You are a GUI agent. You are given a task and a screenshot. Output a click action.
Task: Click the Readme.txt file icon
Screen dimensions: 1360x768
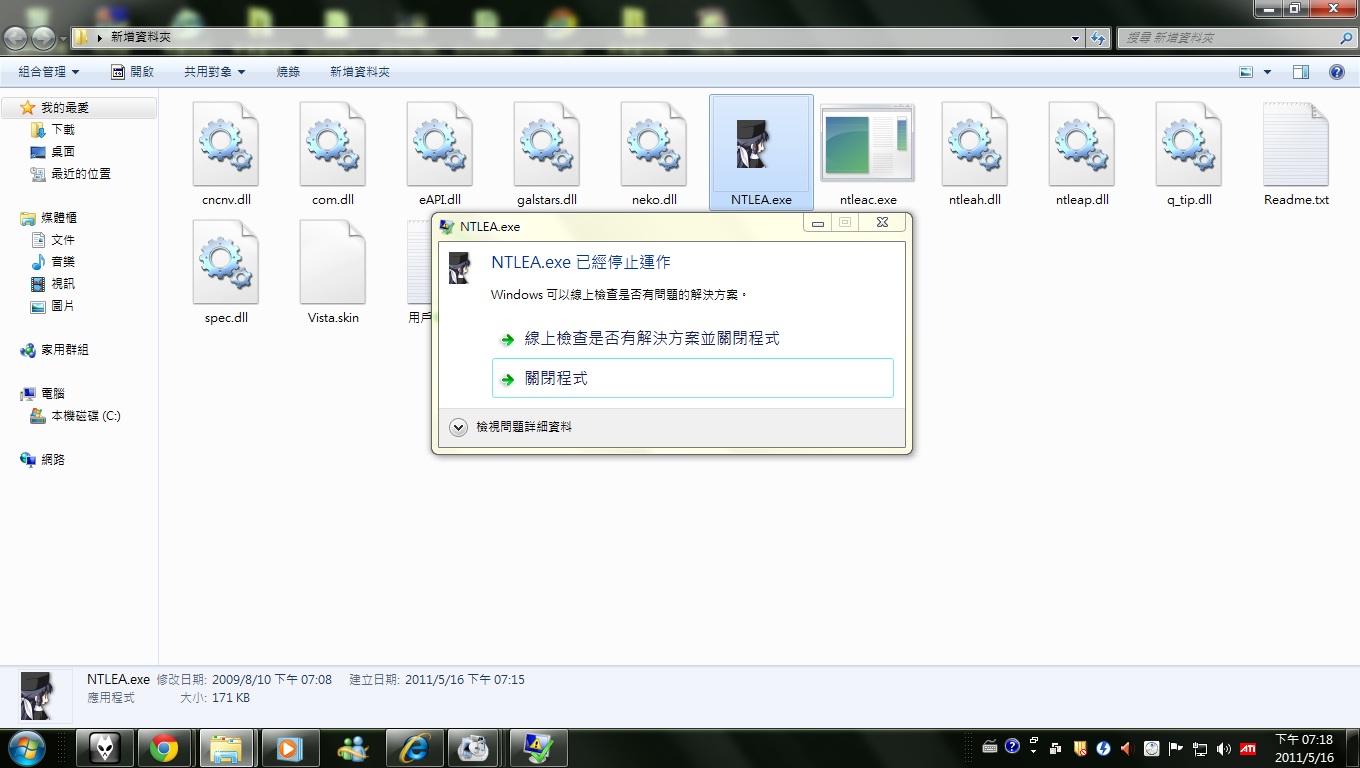[1296, 146]
